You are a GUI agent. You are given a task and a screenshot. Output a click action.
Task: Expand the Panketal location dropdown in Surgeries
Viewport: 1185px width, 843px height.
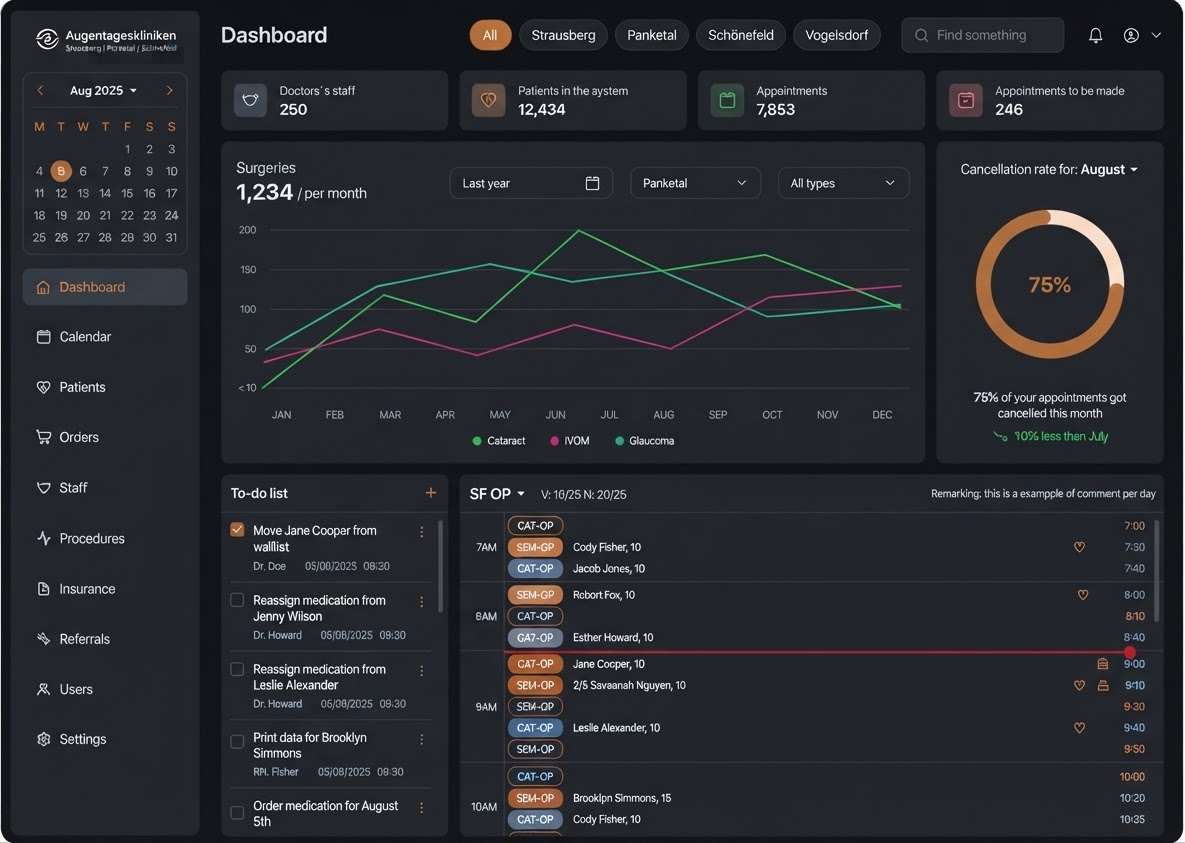pyautogui.click(x=695, y=183)
